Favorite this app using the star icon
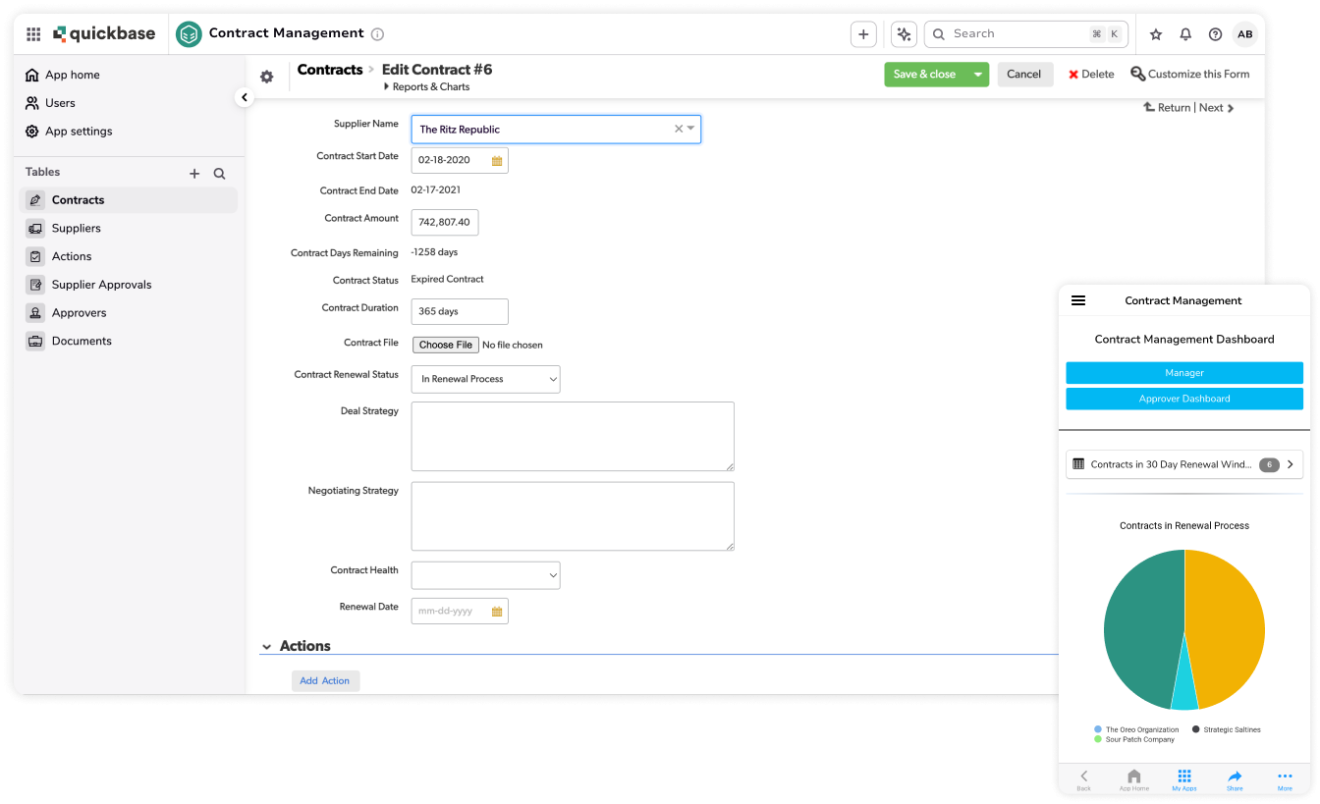The image size is (1320, 804). [1155, 33]
